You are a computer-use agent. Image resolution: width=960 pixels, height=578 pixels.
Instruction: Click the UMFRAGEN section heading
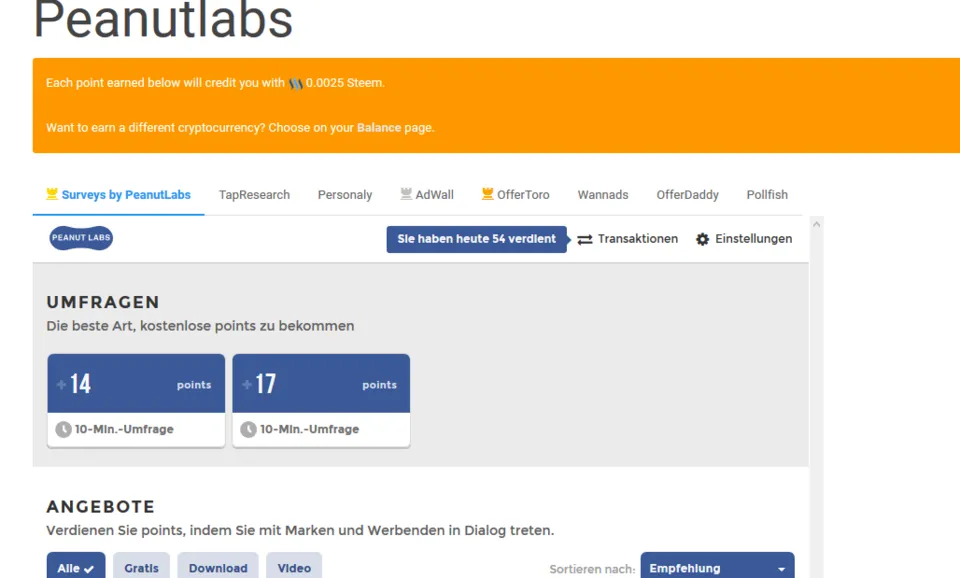click(103, 302)
